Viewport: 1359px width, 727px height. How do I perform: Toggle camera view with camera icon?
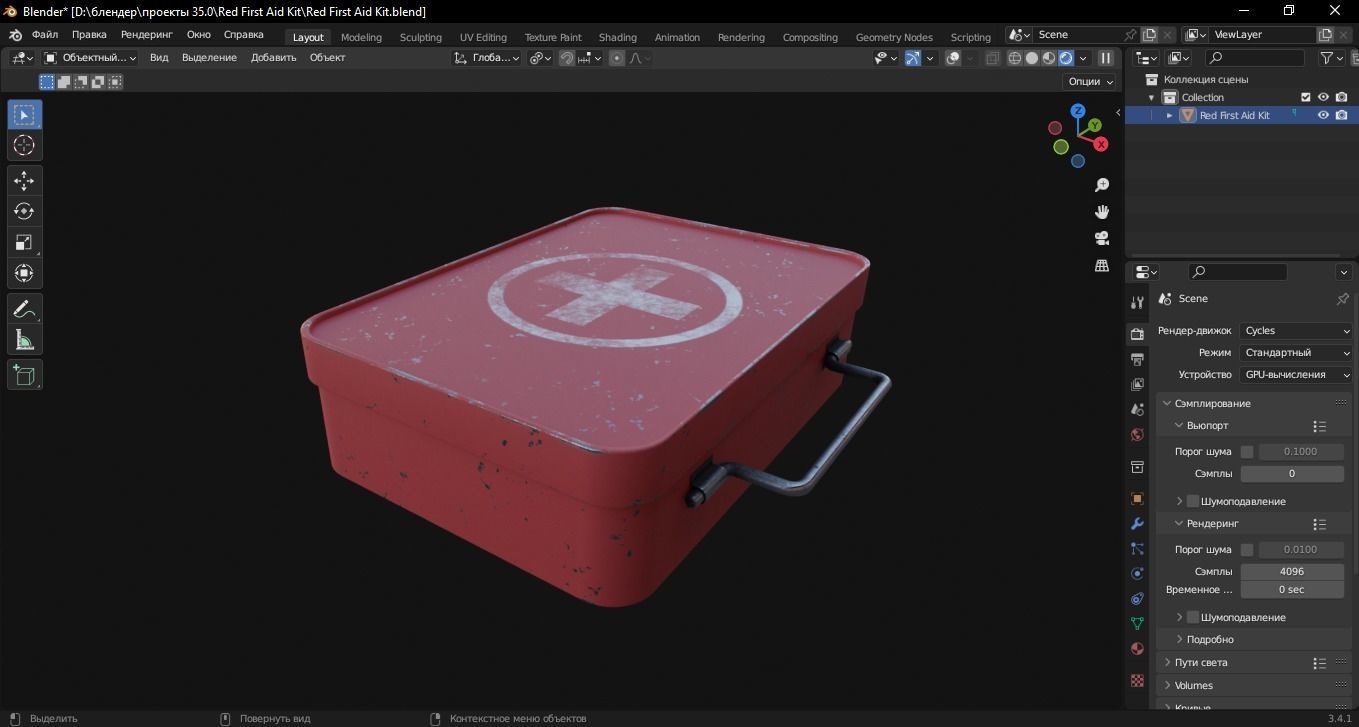click(1102, 238)
